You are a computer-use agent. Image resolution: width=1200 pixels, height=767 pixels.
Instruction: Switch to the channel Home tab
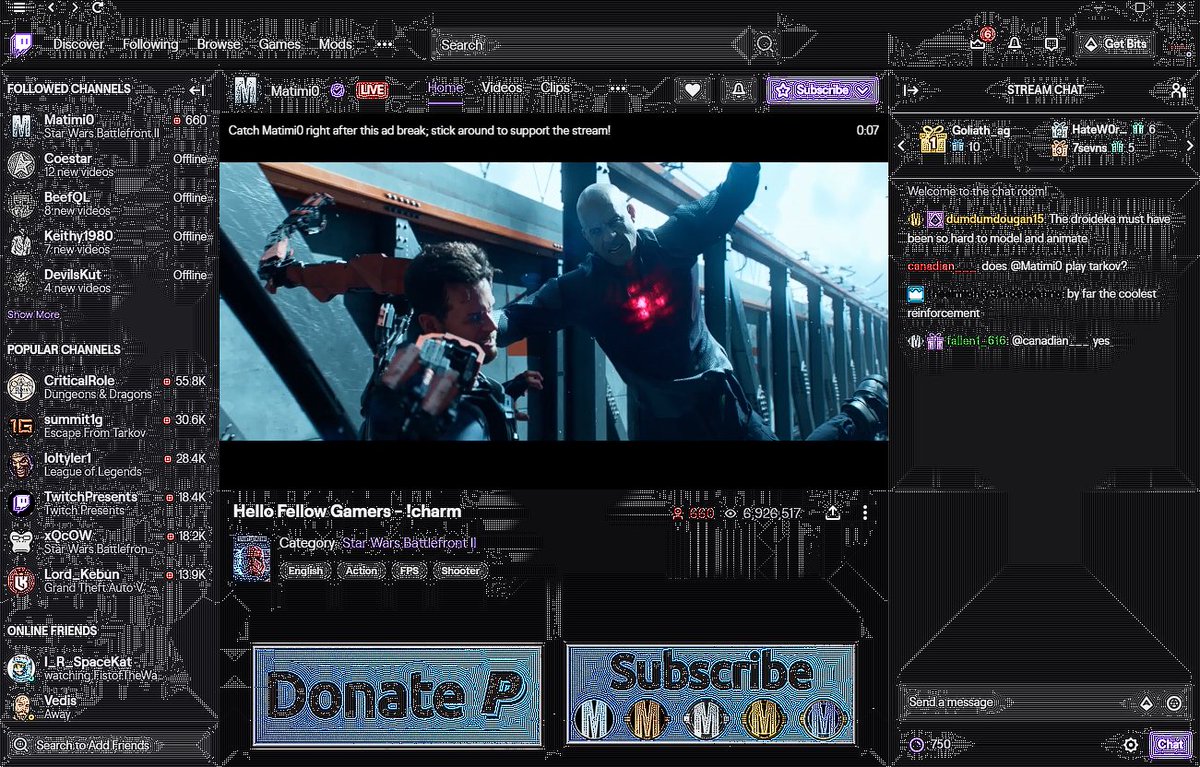[445, 88]
